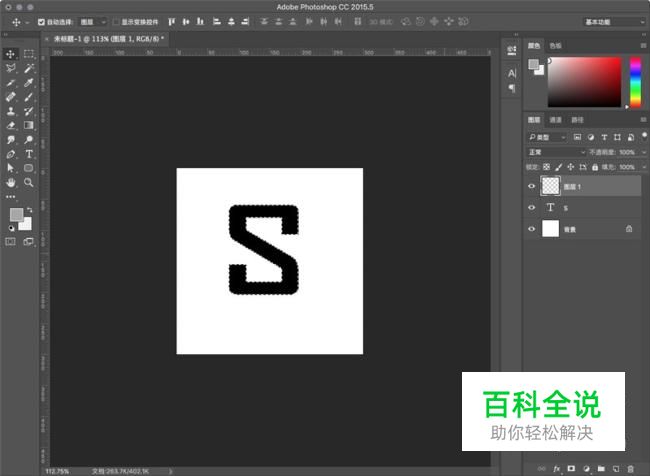Align right edges in options bar
650x476 pixels.
[245, 22]
